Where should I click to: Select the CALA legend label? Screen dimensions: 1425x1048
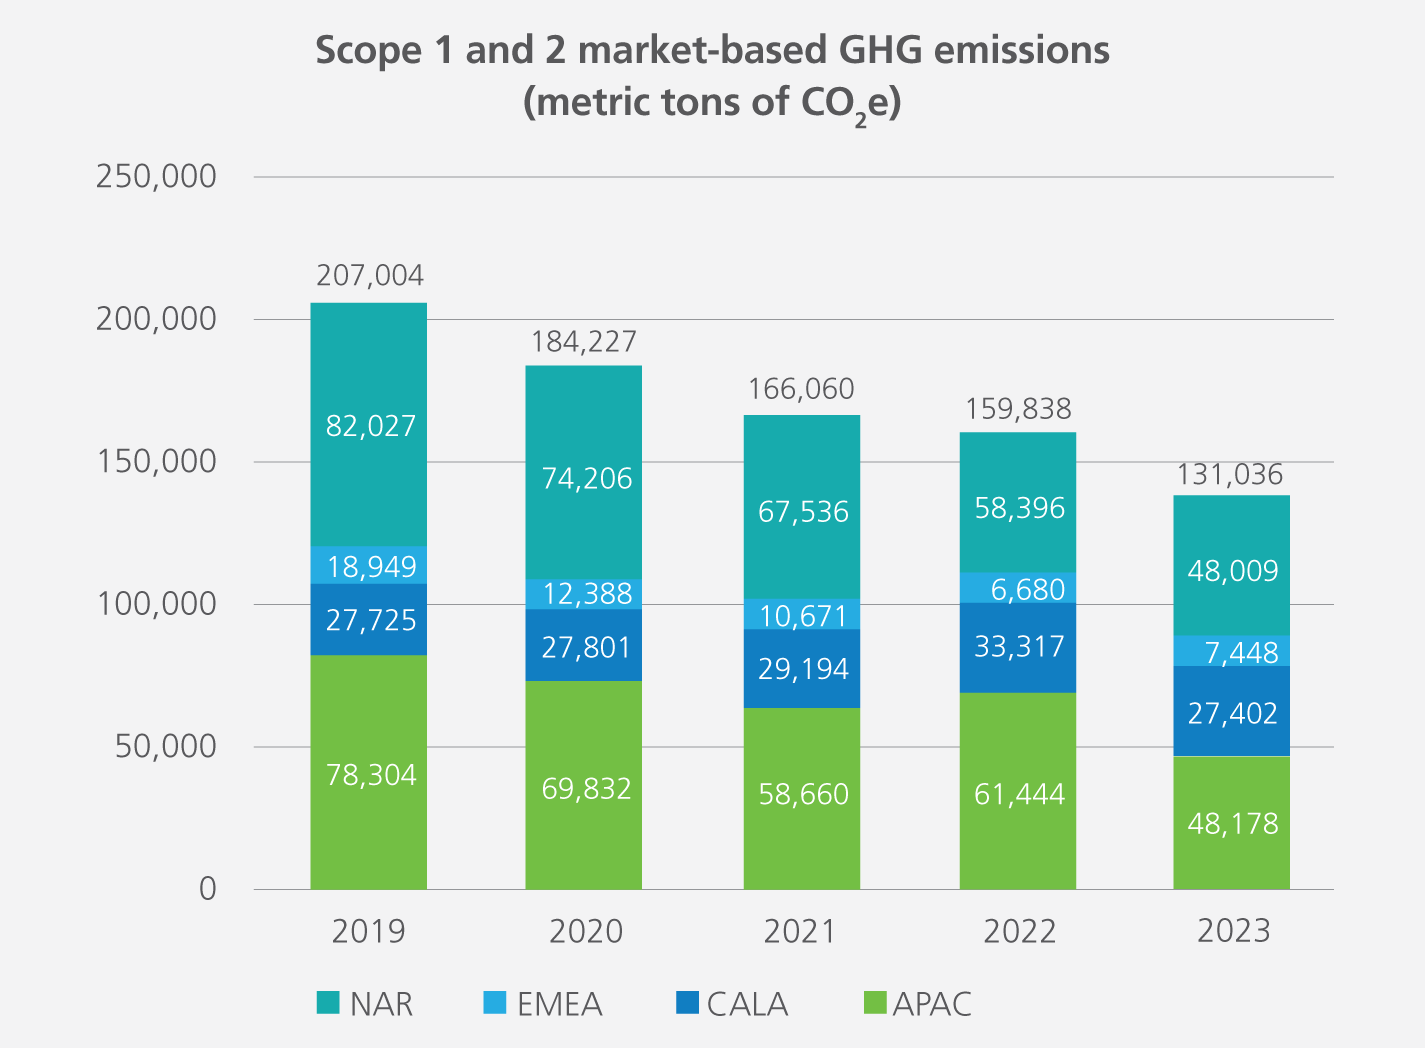pos(747,1004)
